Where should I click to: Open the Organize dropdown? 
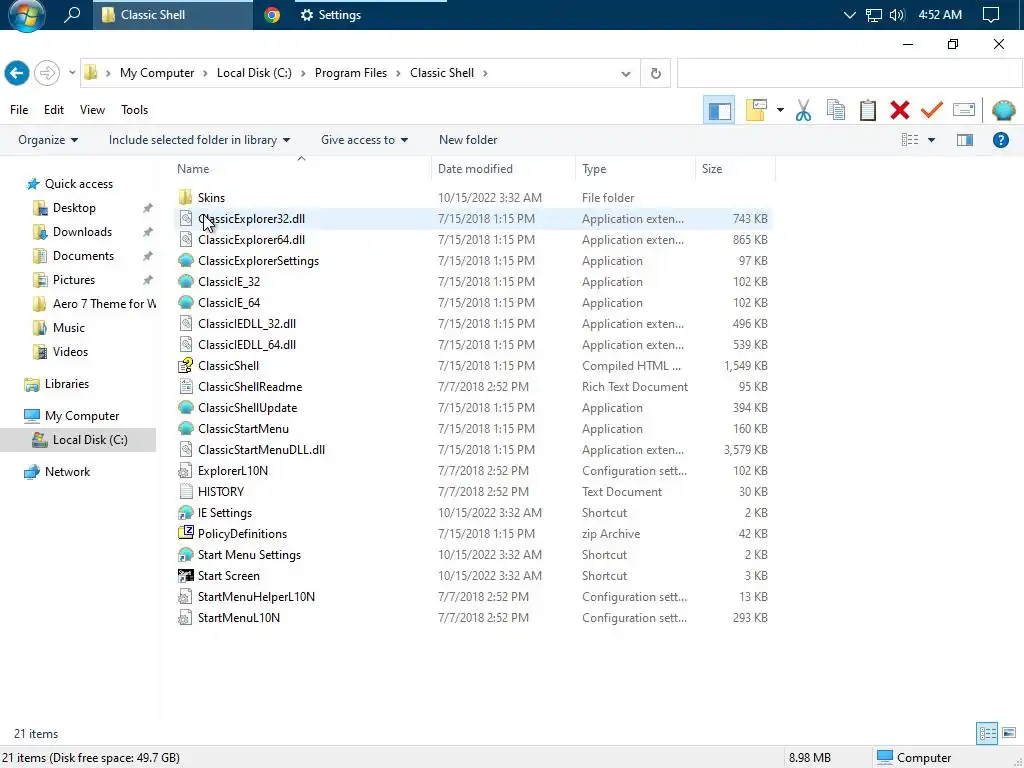(48, 140)
